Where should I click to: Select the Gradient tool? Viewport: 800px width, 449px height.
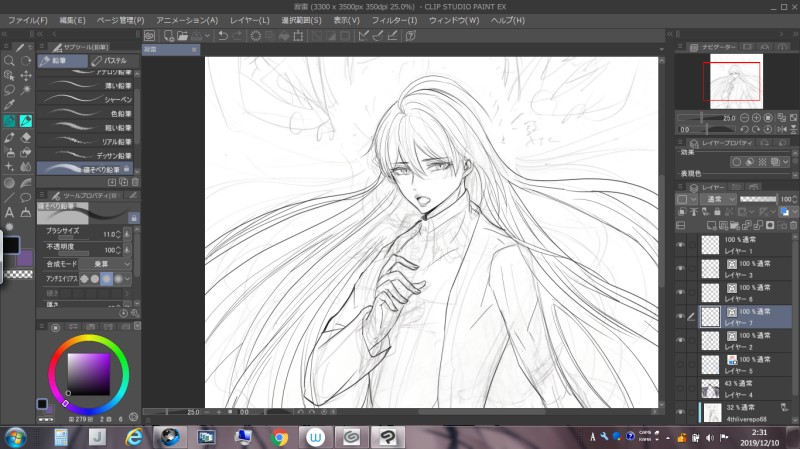coord(9,183)
